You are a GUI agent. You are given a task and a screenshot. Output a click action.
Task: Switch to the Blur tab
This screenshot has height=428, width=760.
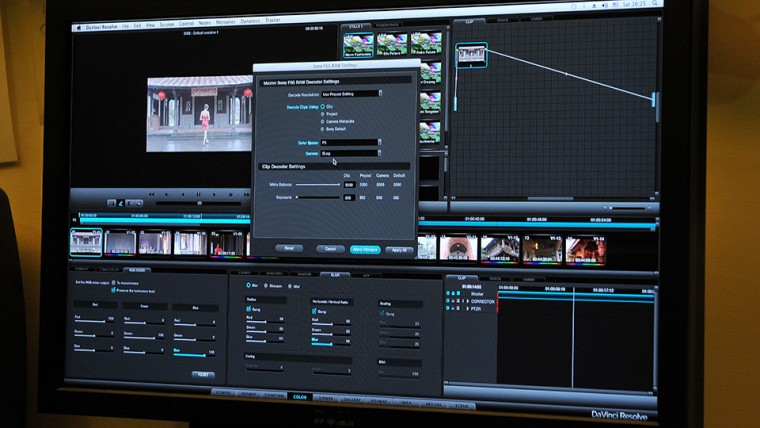[x=335, y=274]
